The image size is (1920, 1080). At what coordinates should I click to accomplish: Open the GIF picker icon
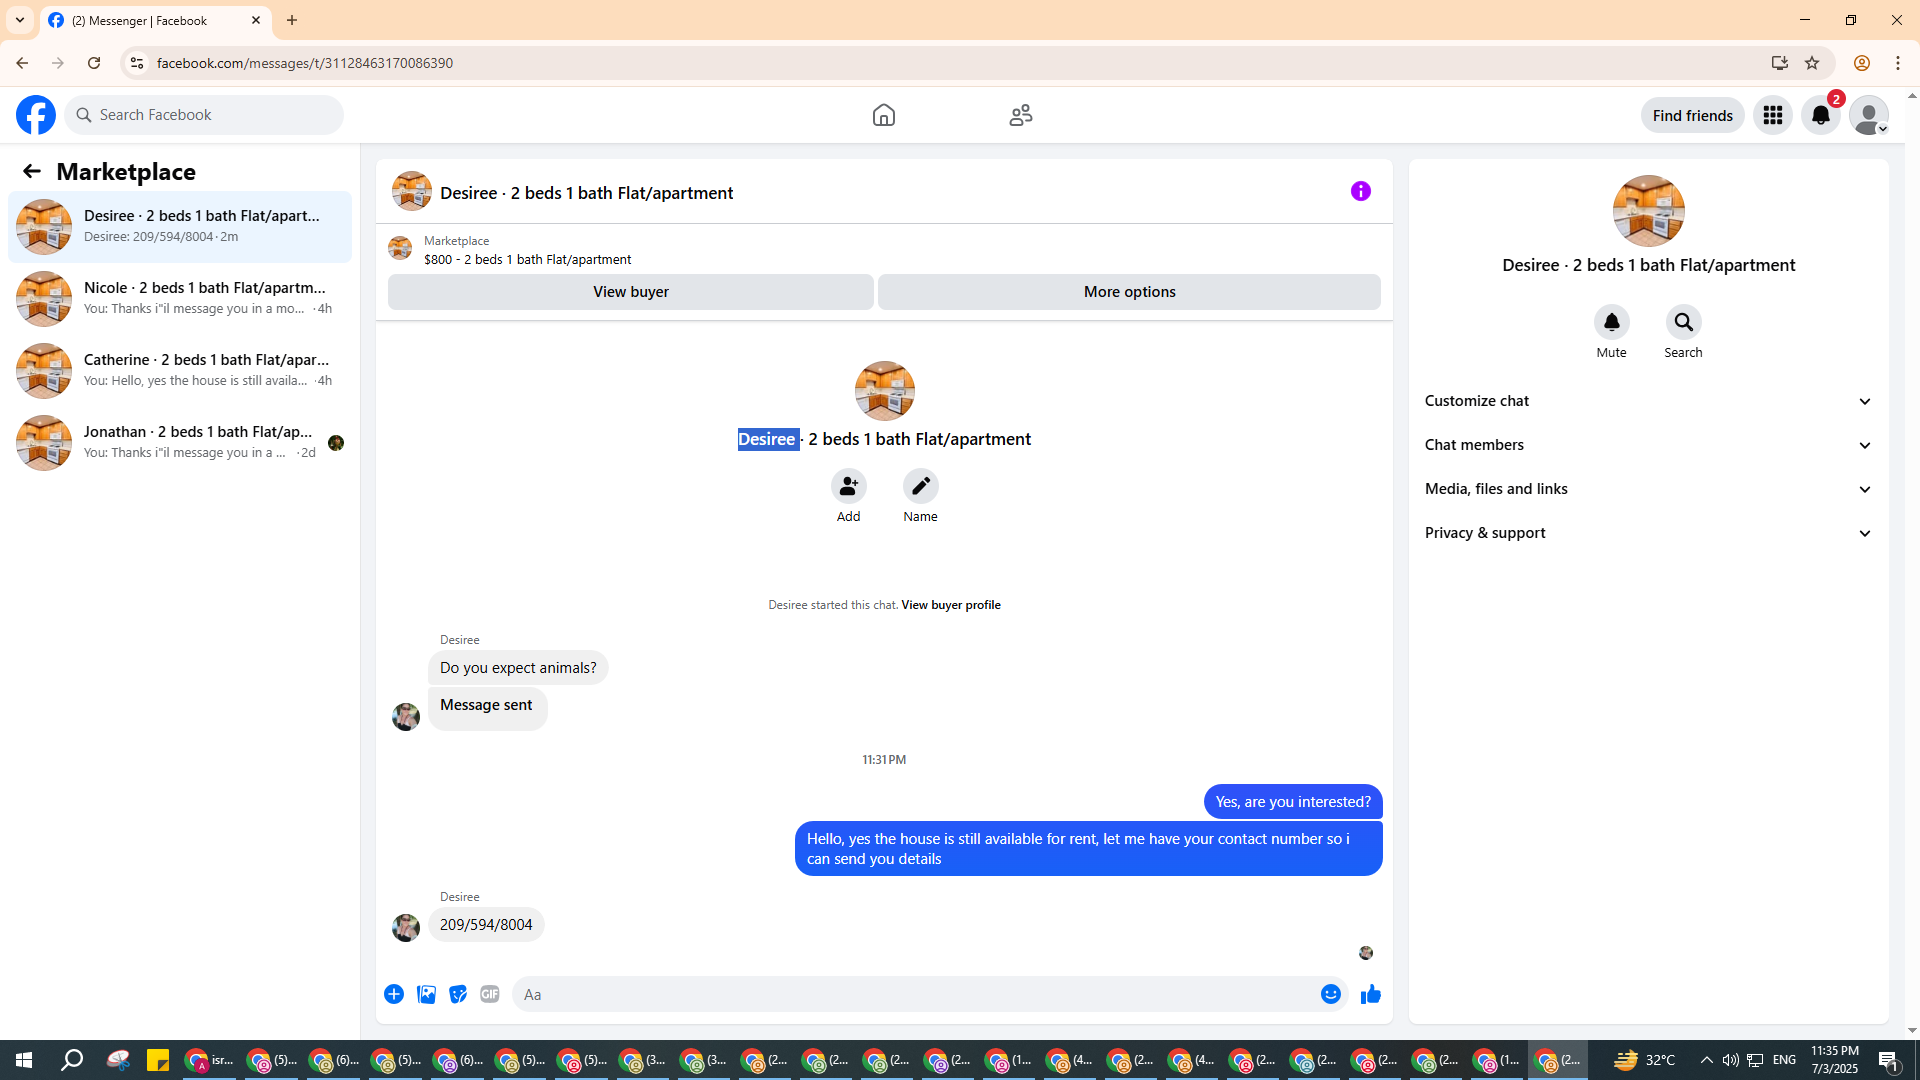point(489,994)
